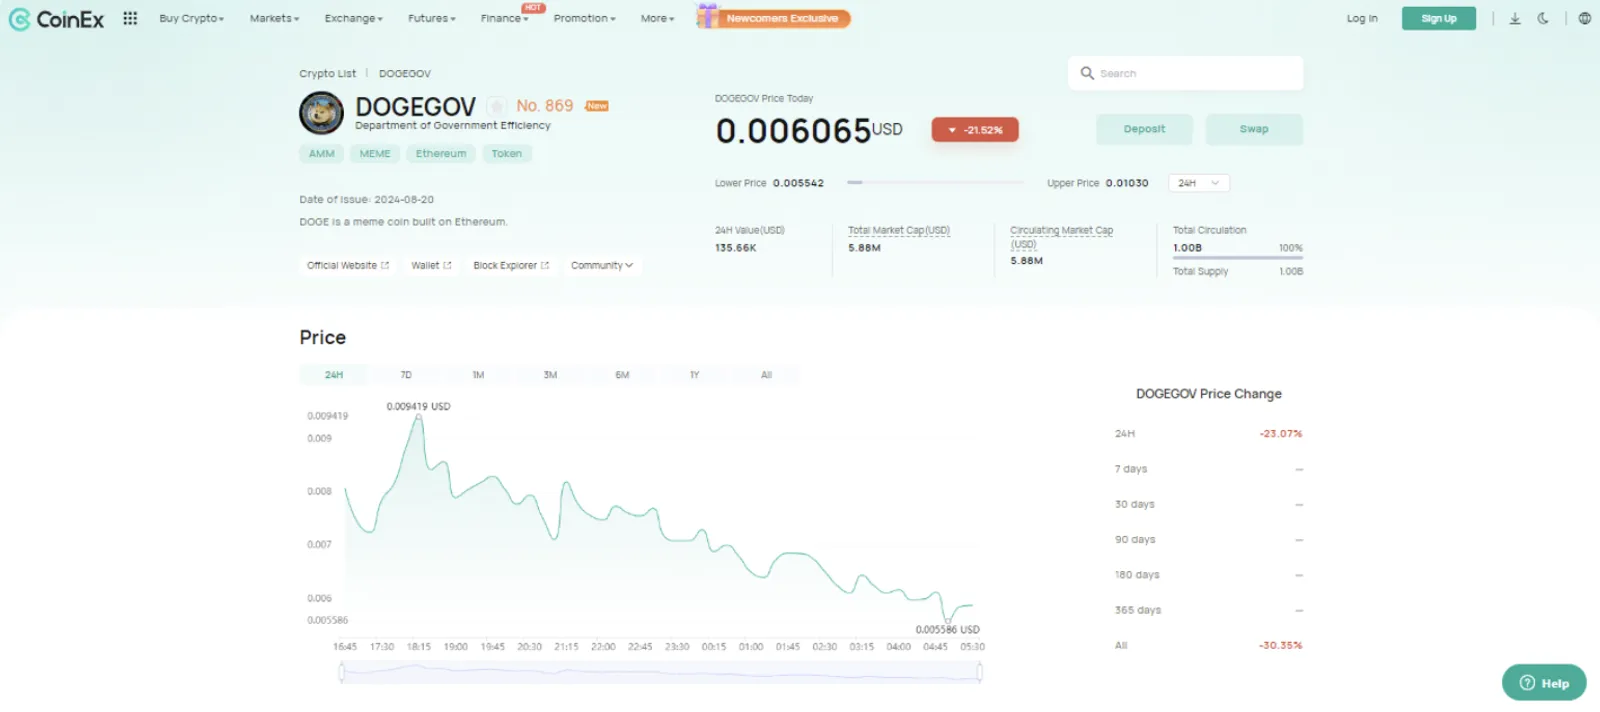1600x712 pixels.
Task: Click the -21.52% price change badge
Action: tap(975, 130)
